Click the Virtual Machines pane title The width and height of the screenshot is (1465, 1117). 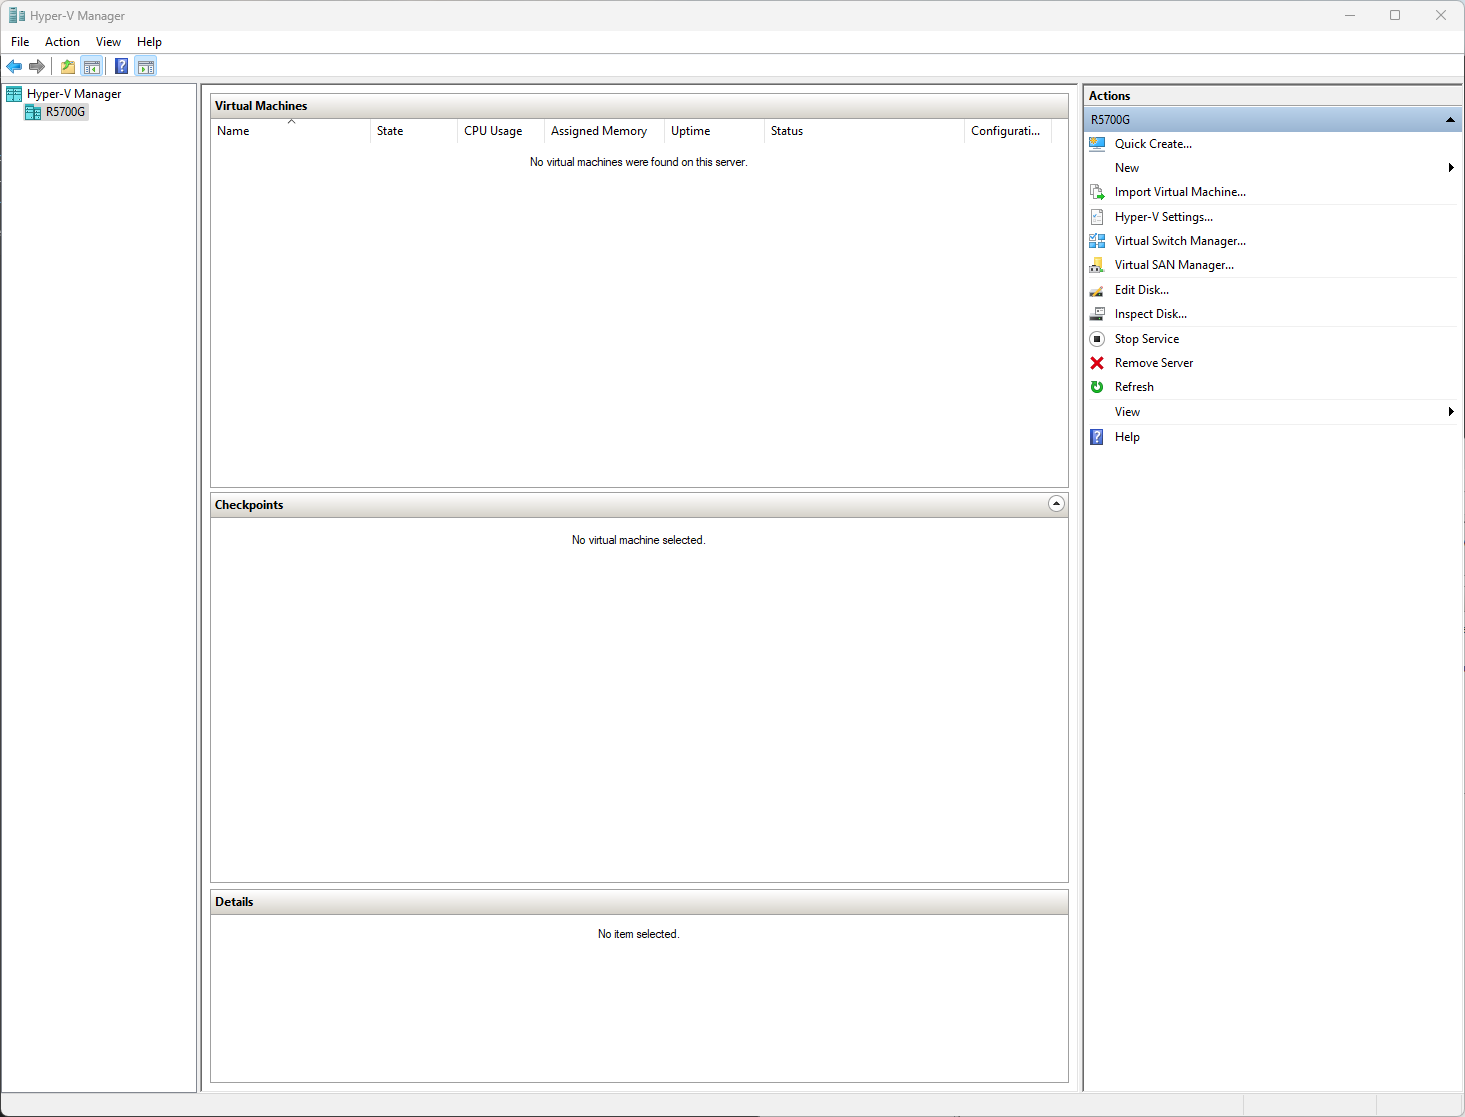261,106
